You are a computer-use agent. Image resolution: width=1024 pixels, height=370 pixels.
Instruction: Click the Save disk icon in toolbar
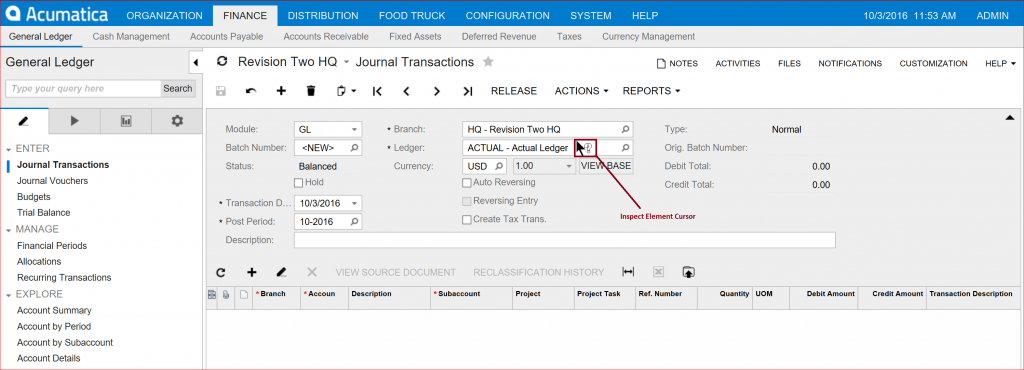point(221,91)
